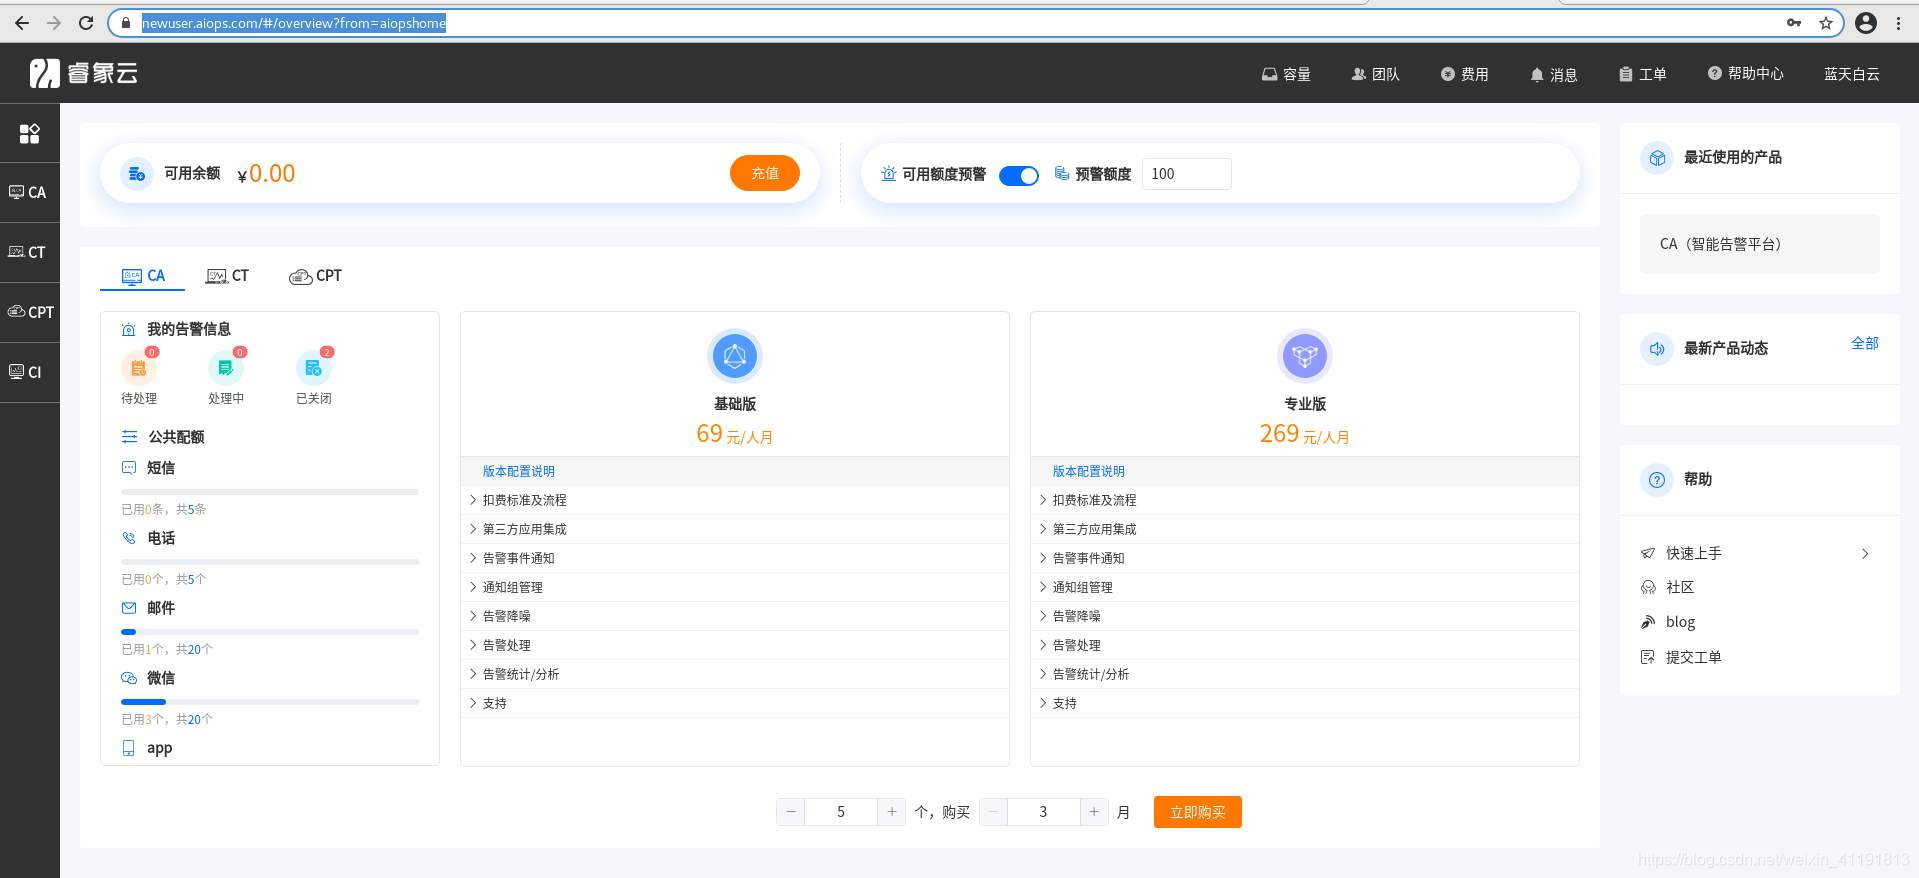Screen dimensions: 1919x878
Task: Expand 专业版 支持
Action: point(1305,703)
